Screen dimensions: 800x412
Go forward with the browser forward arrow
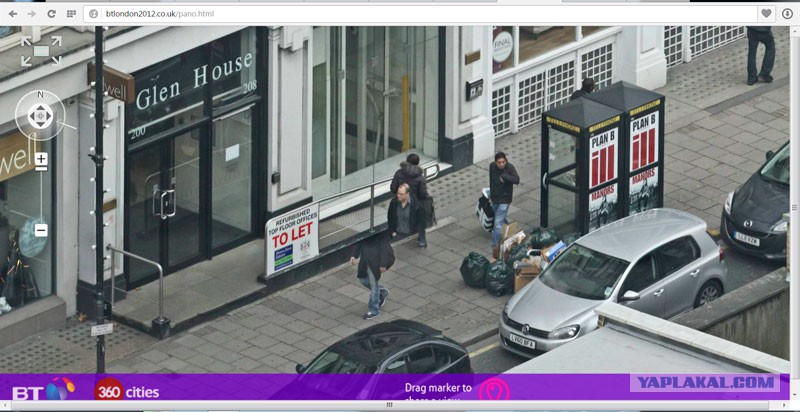coord(32,14)
